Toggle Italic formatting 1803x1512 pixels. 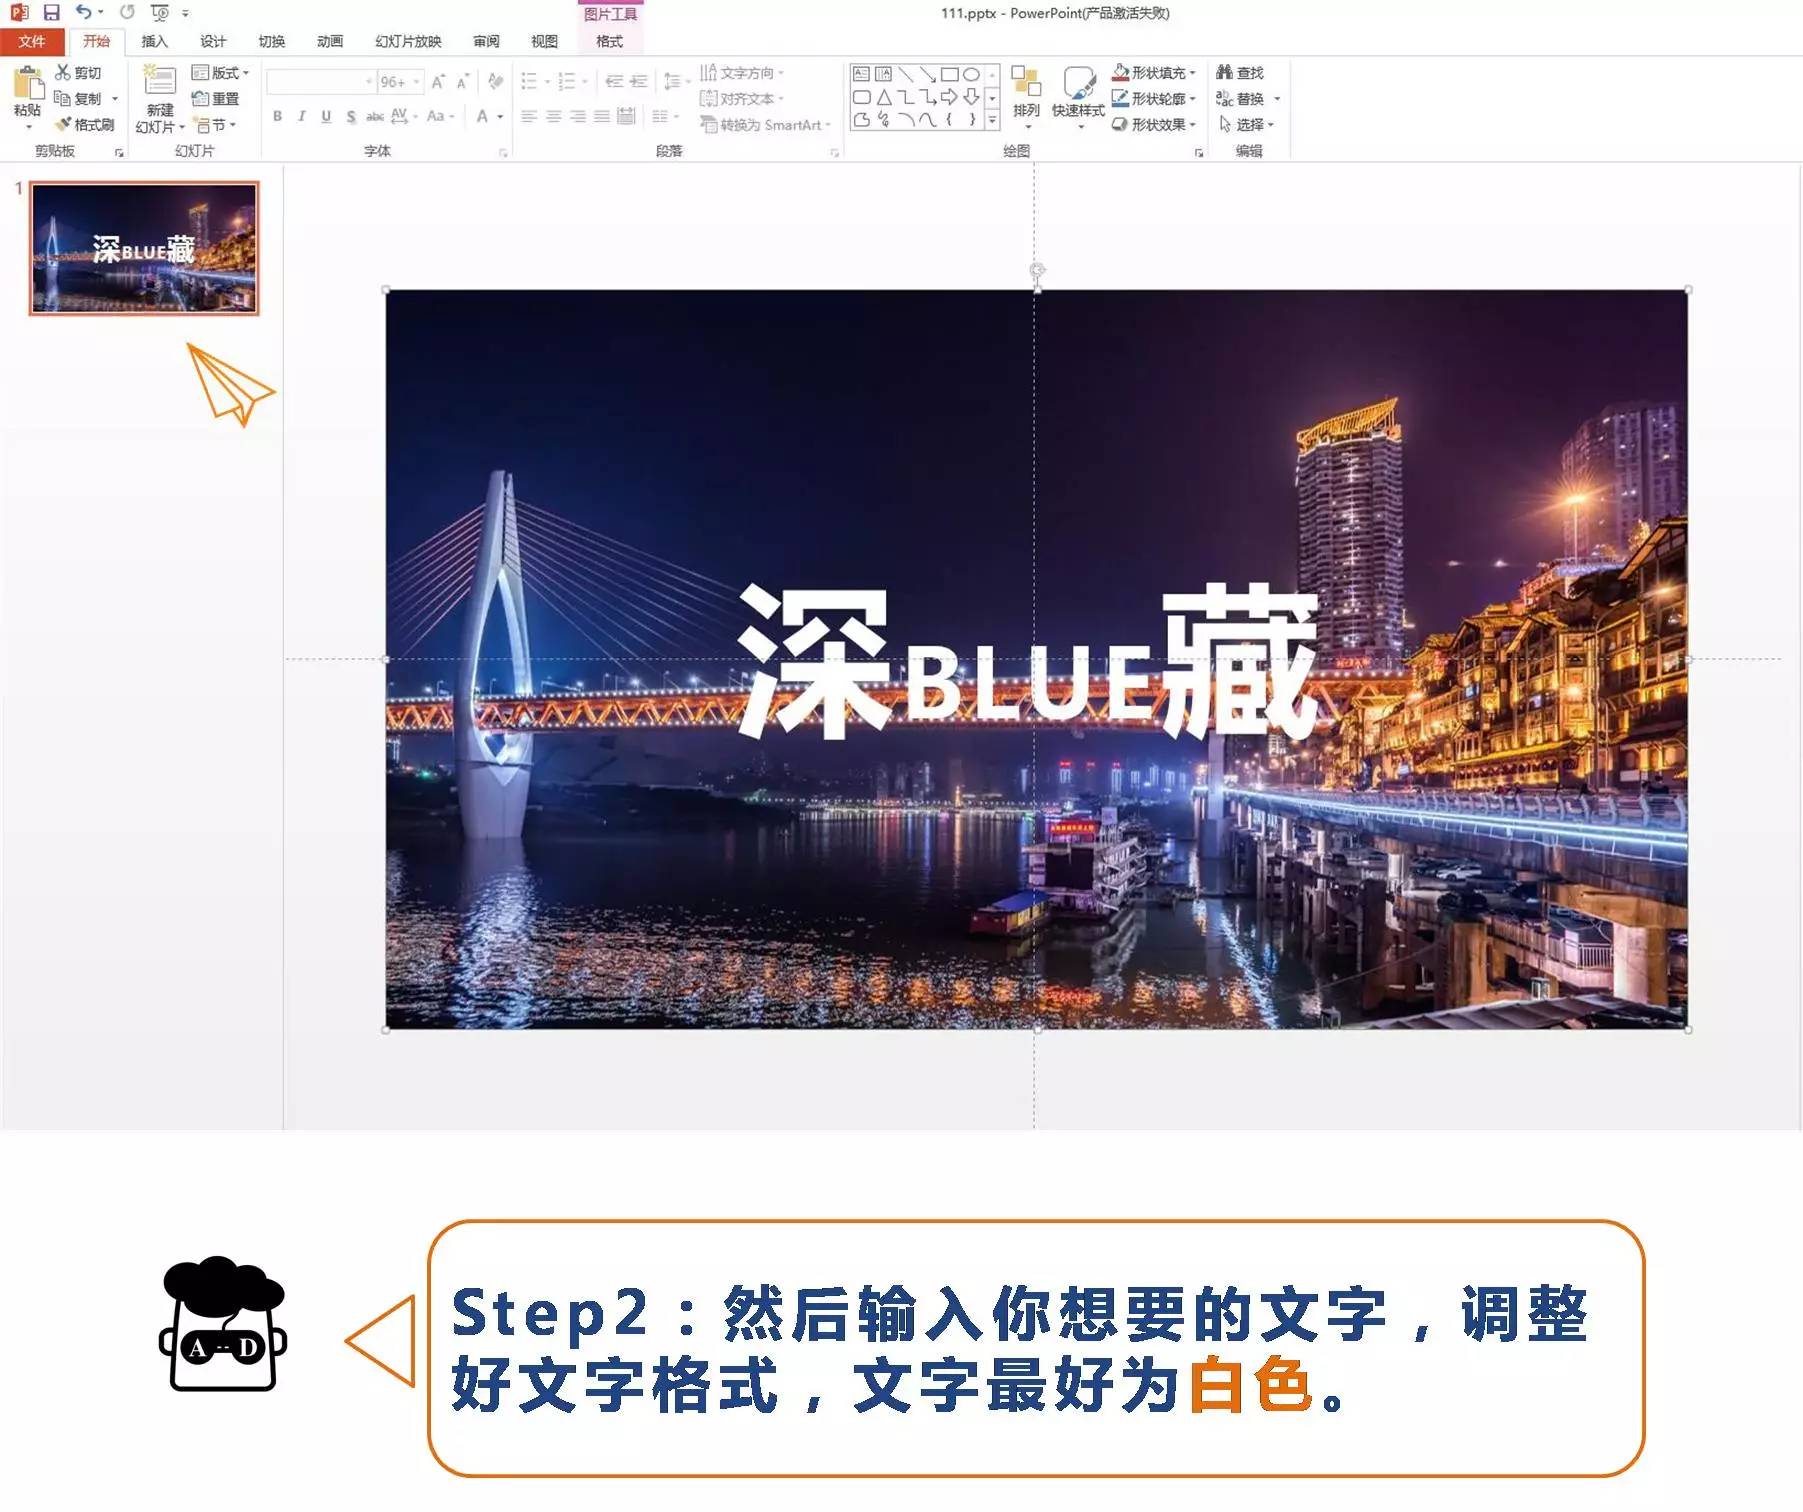[302, 116]
